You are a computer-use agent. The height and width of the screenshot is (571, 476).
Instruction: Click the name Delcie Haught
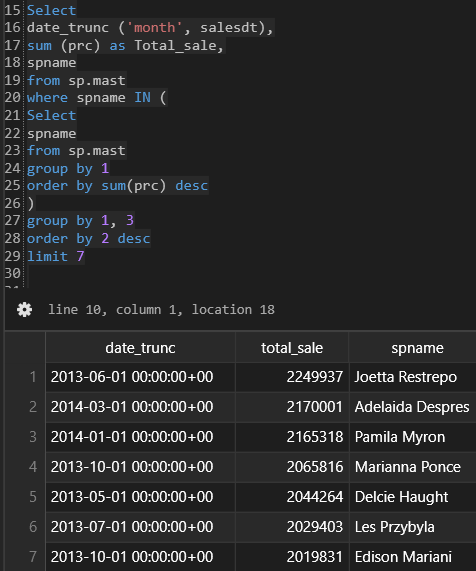pos(401,497)
